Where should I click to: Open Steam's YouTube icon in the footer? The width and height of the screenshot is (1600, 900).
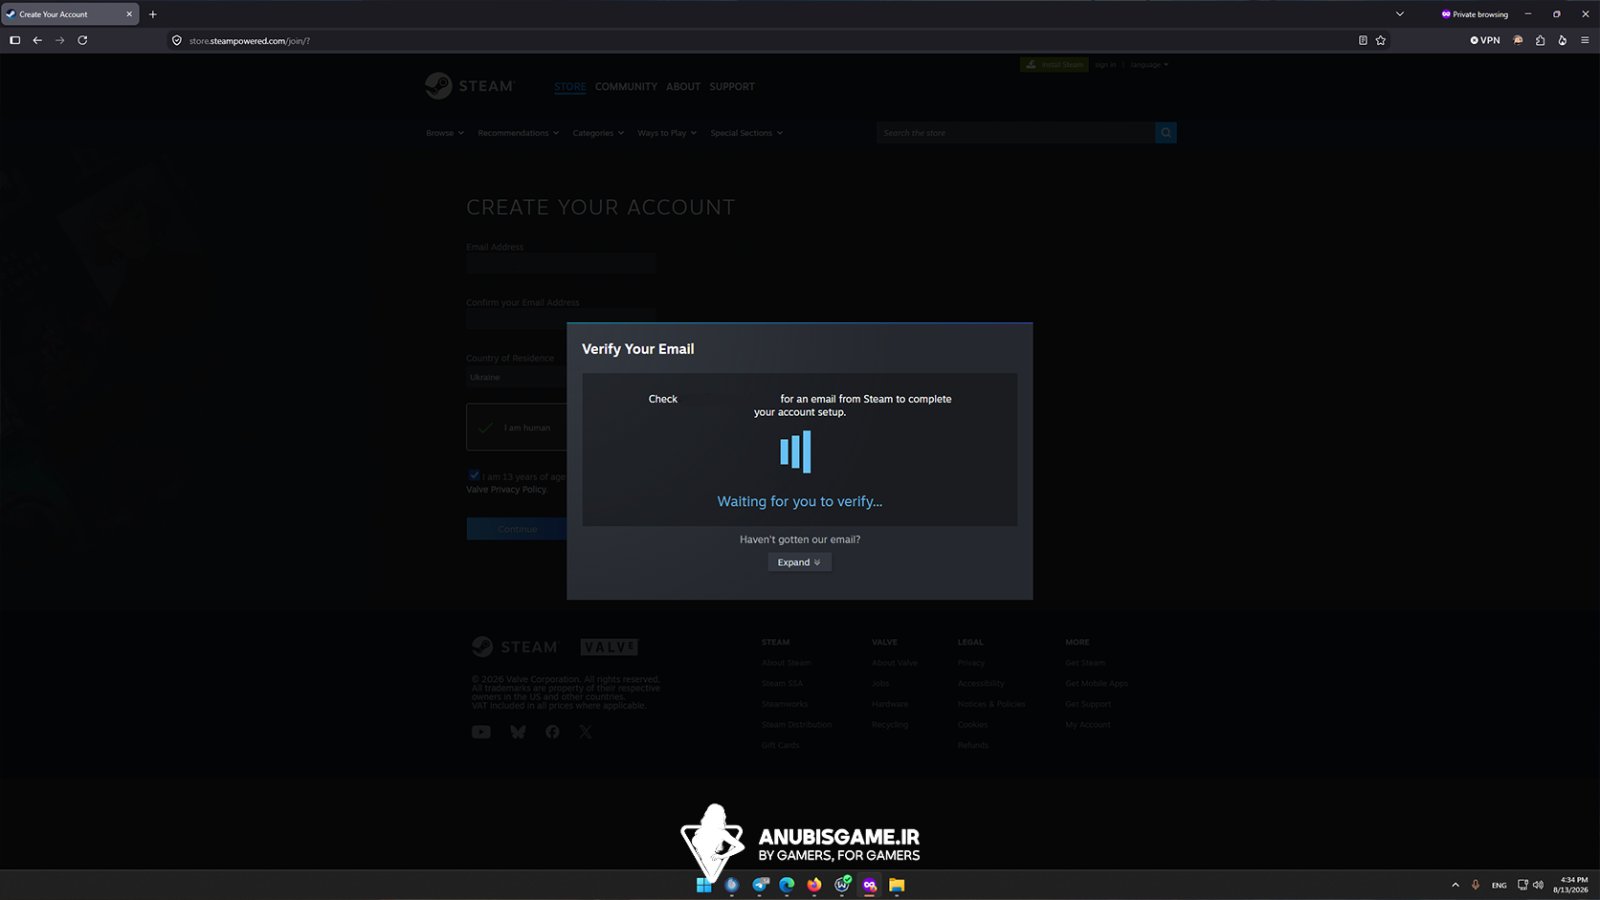click(481, 732)
